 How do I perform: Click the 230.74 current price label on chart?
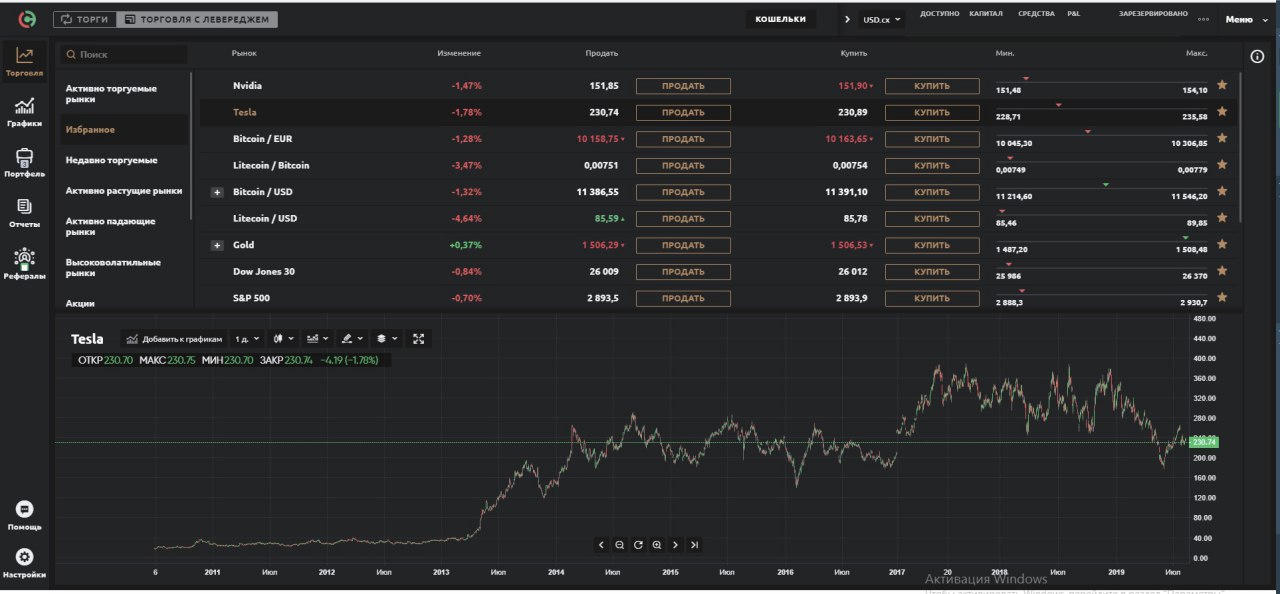(x=1203, y=442)
